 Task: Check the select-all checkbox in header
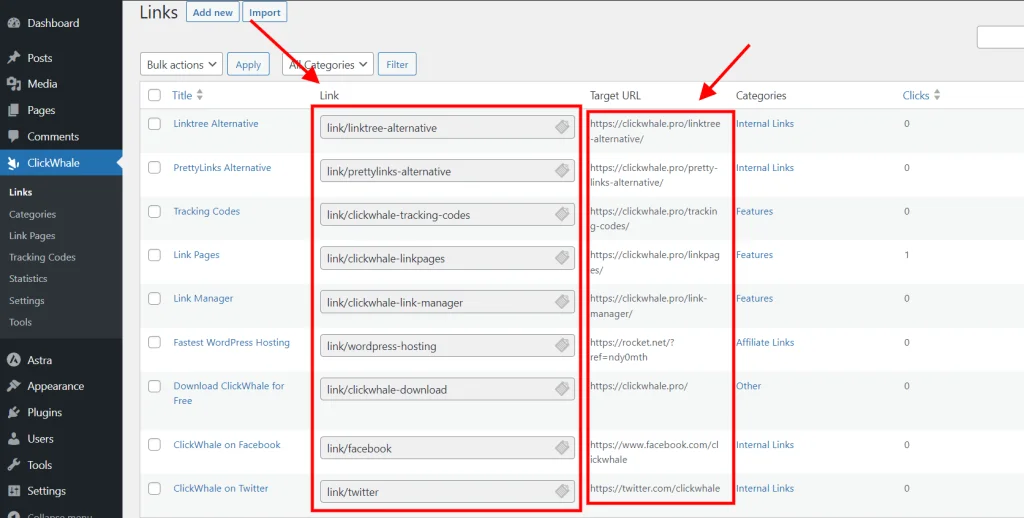tap(154, 96)
